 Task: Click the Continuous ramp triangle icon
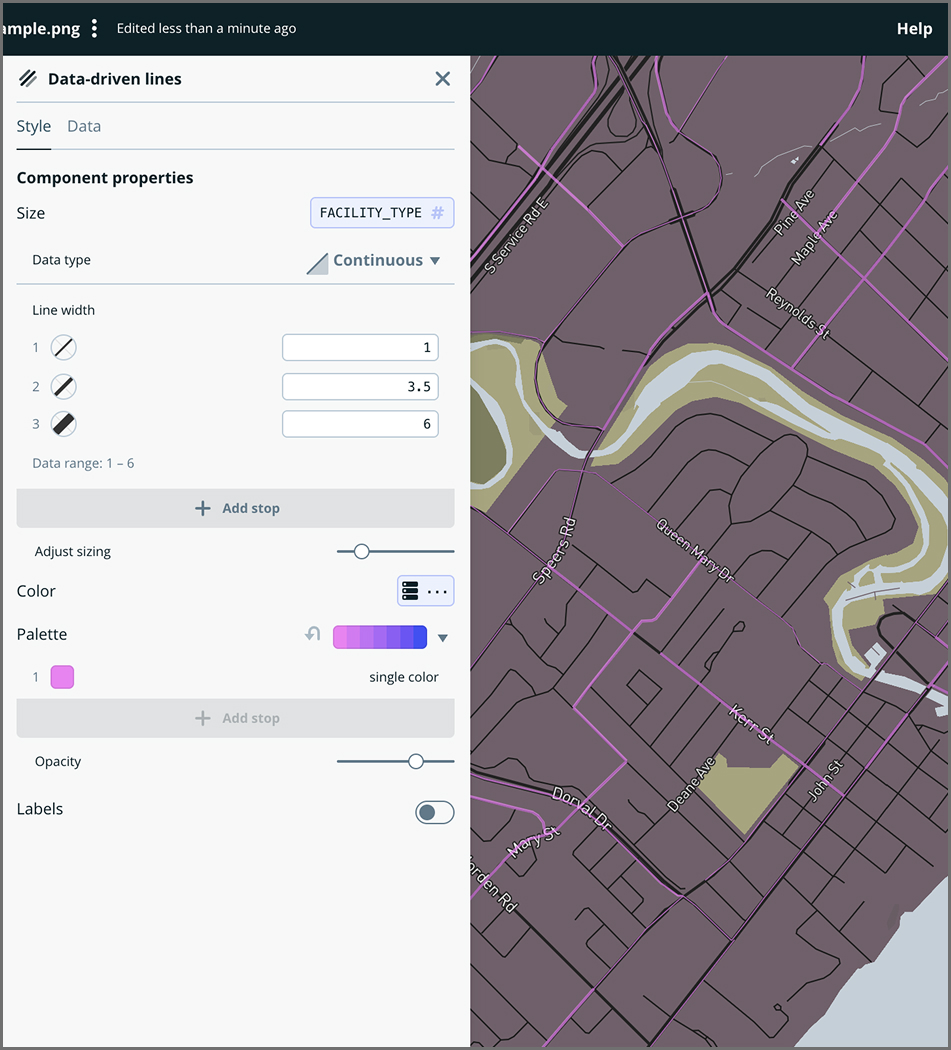coord(317,260)
